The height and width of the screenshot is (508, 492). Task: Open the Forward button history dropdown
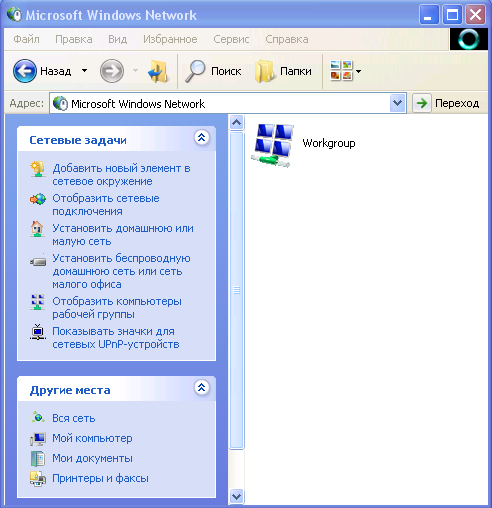135,71
